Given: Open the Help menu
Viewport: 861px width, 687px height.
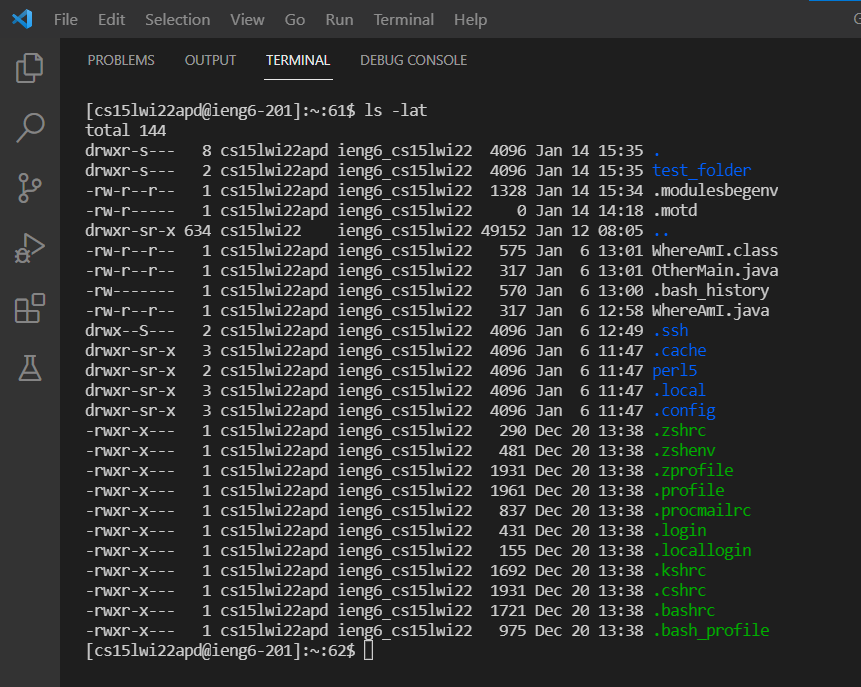Looking at the screenshot, I should [469, 19].
